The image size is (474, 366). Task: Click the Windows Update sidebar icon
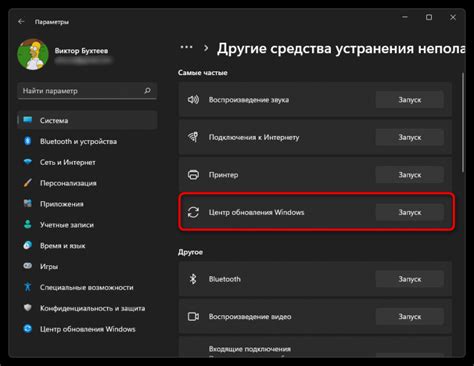tap(28, 329)
